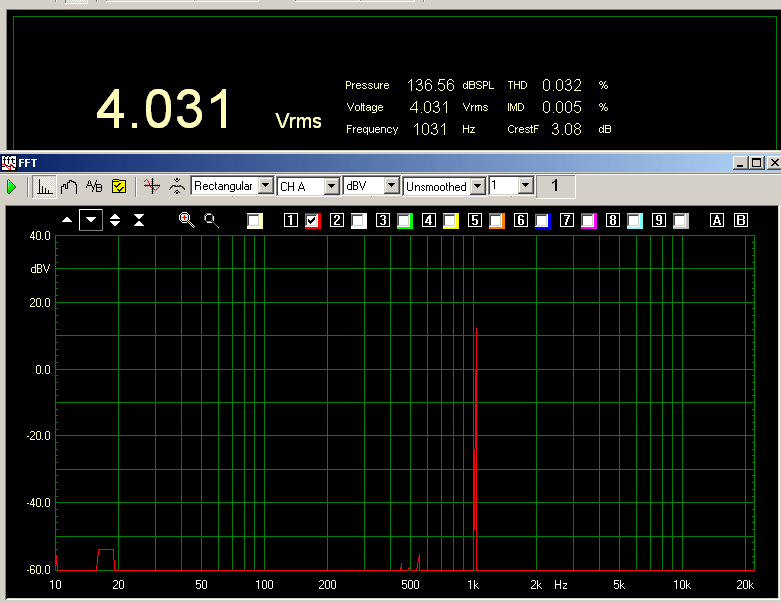Screen dimensions: 781x603
Task: Click the green Start measurement play button
Action: point(12,186)
